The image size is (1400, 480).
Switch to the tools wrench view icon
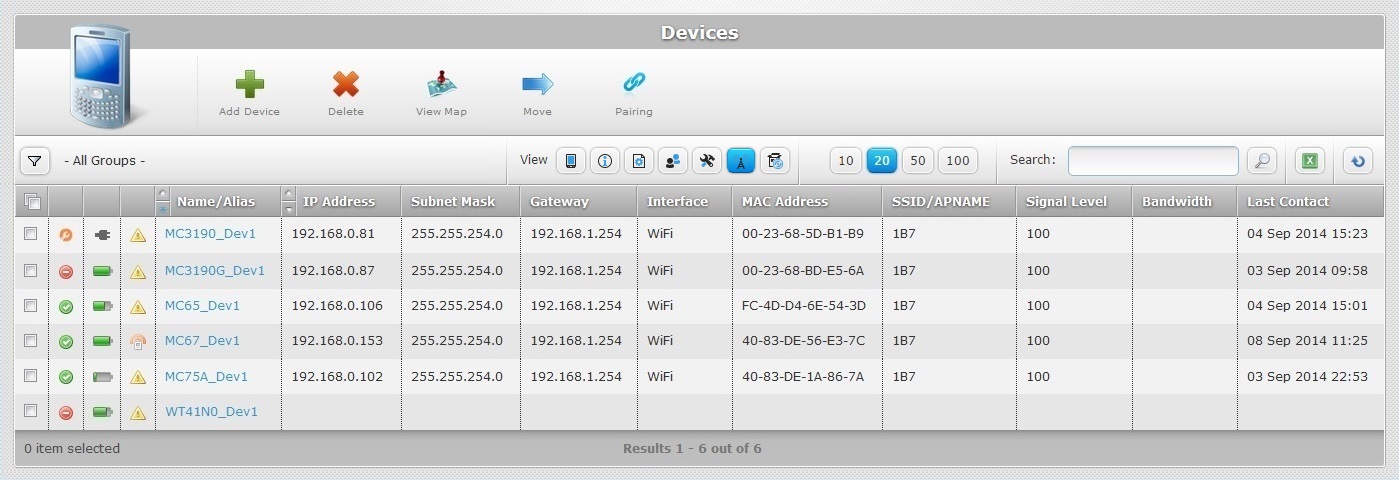707,161
